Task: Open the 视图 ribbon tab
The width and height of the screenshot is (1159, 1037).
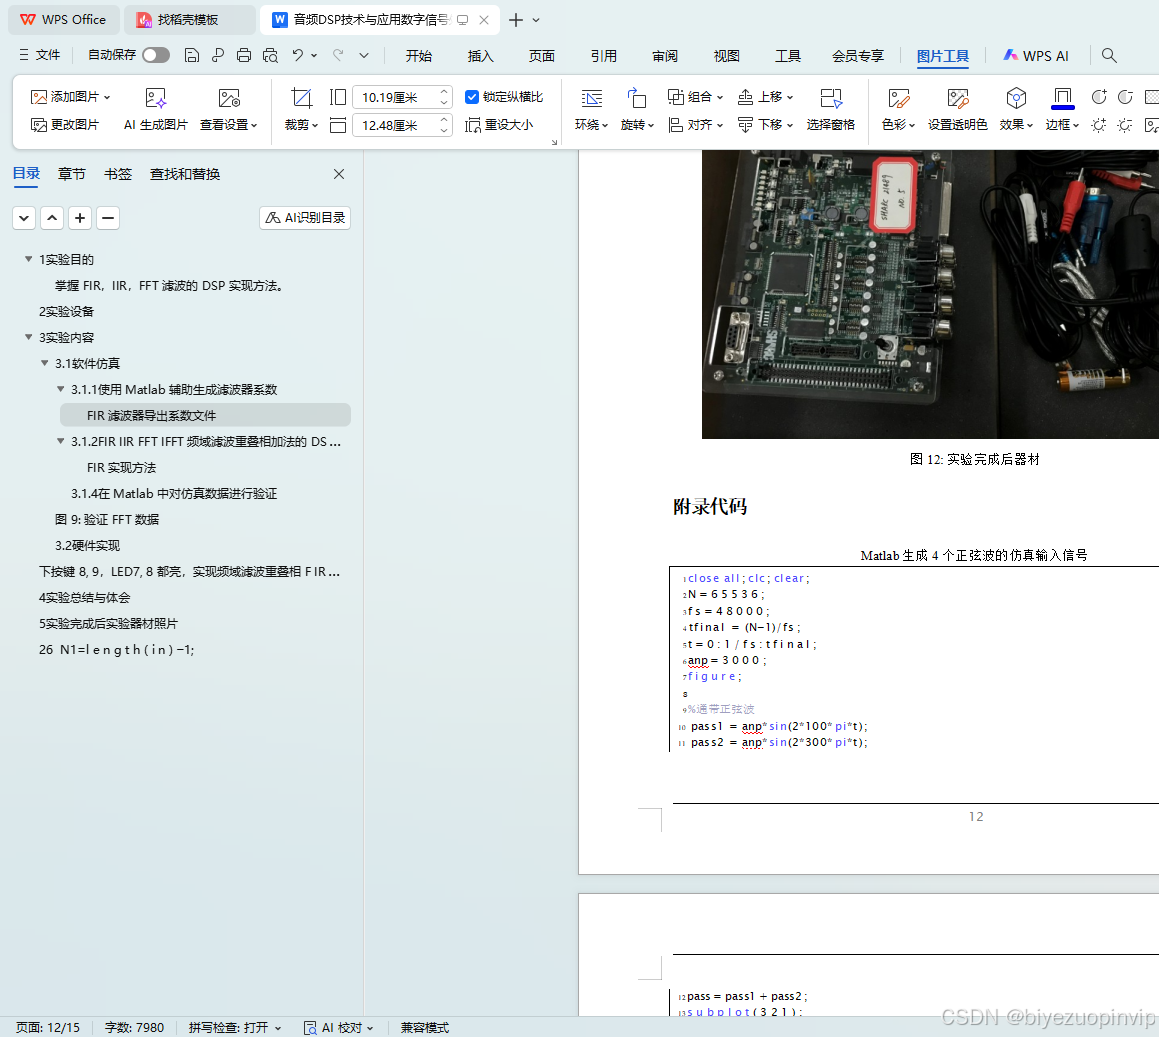Action: coord(727,55)
